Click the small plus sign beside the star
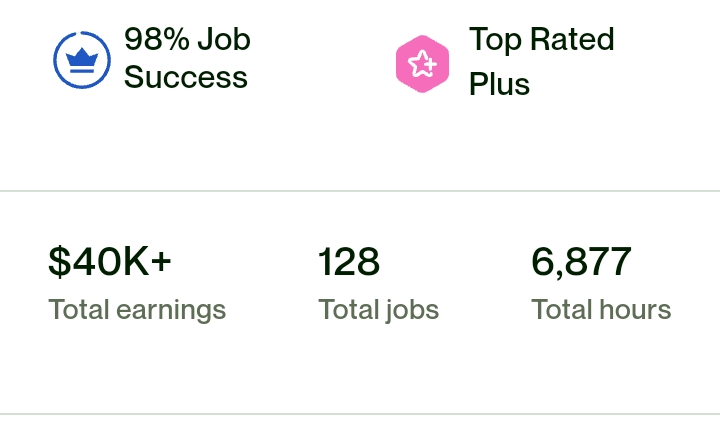 point(431,65)
